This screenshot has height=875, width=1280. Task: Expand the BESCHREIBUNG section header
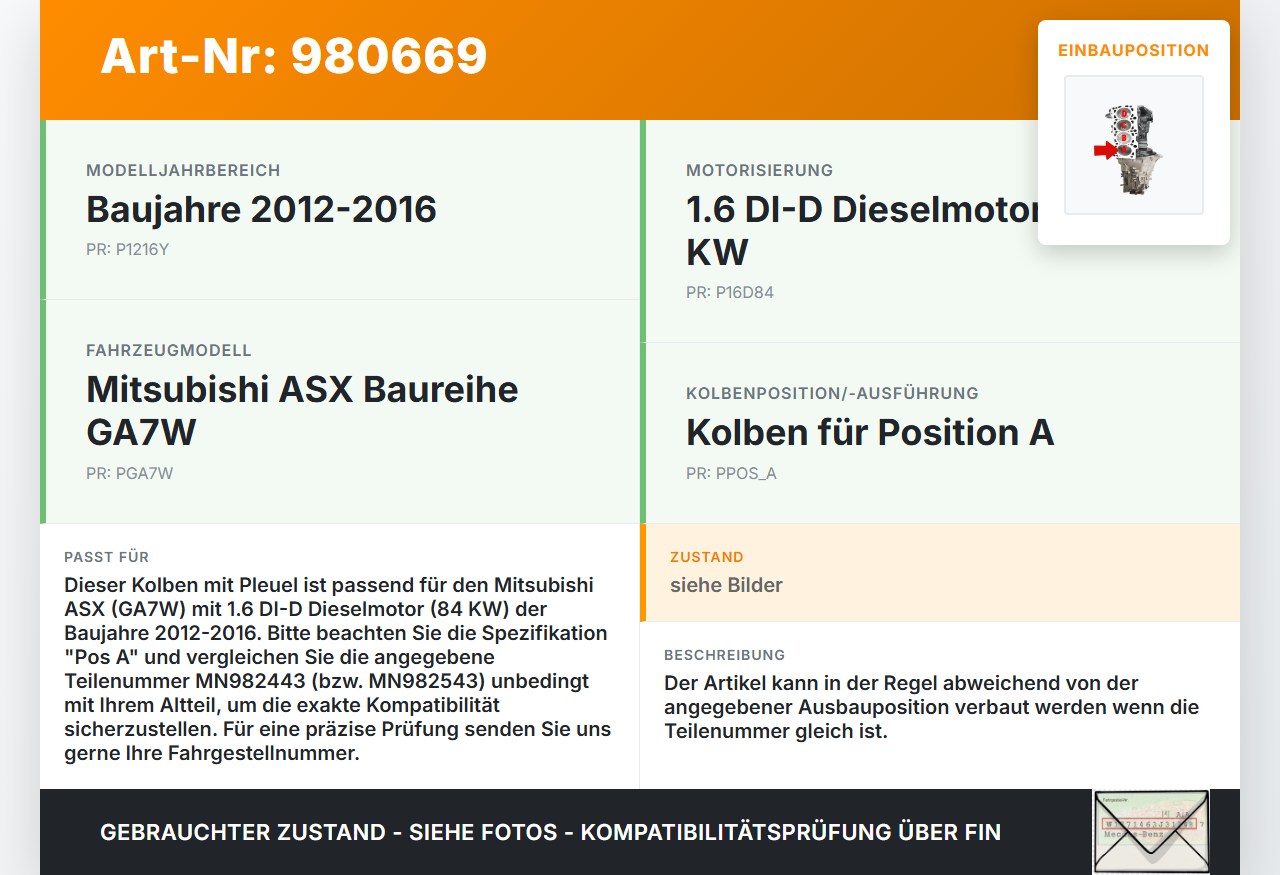726,655
